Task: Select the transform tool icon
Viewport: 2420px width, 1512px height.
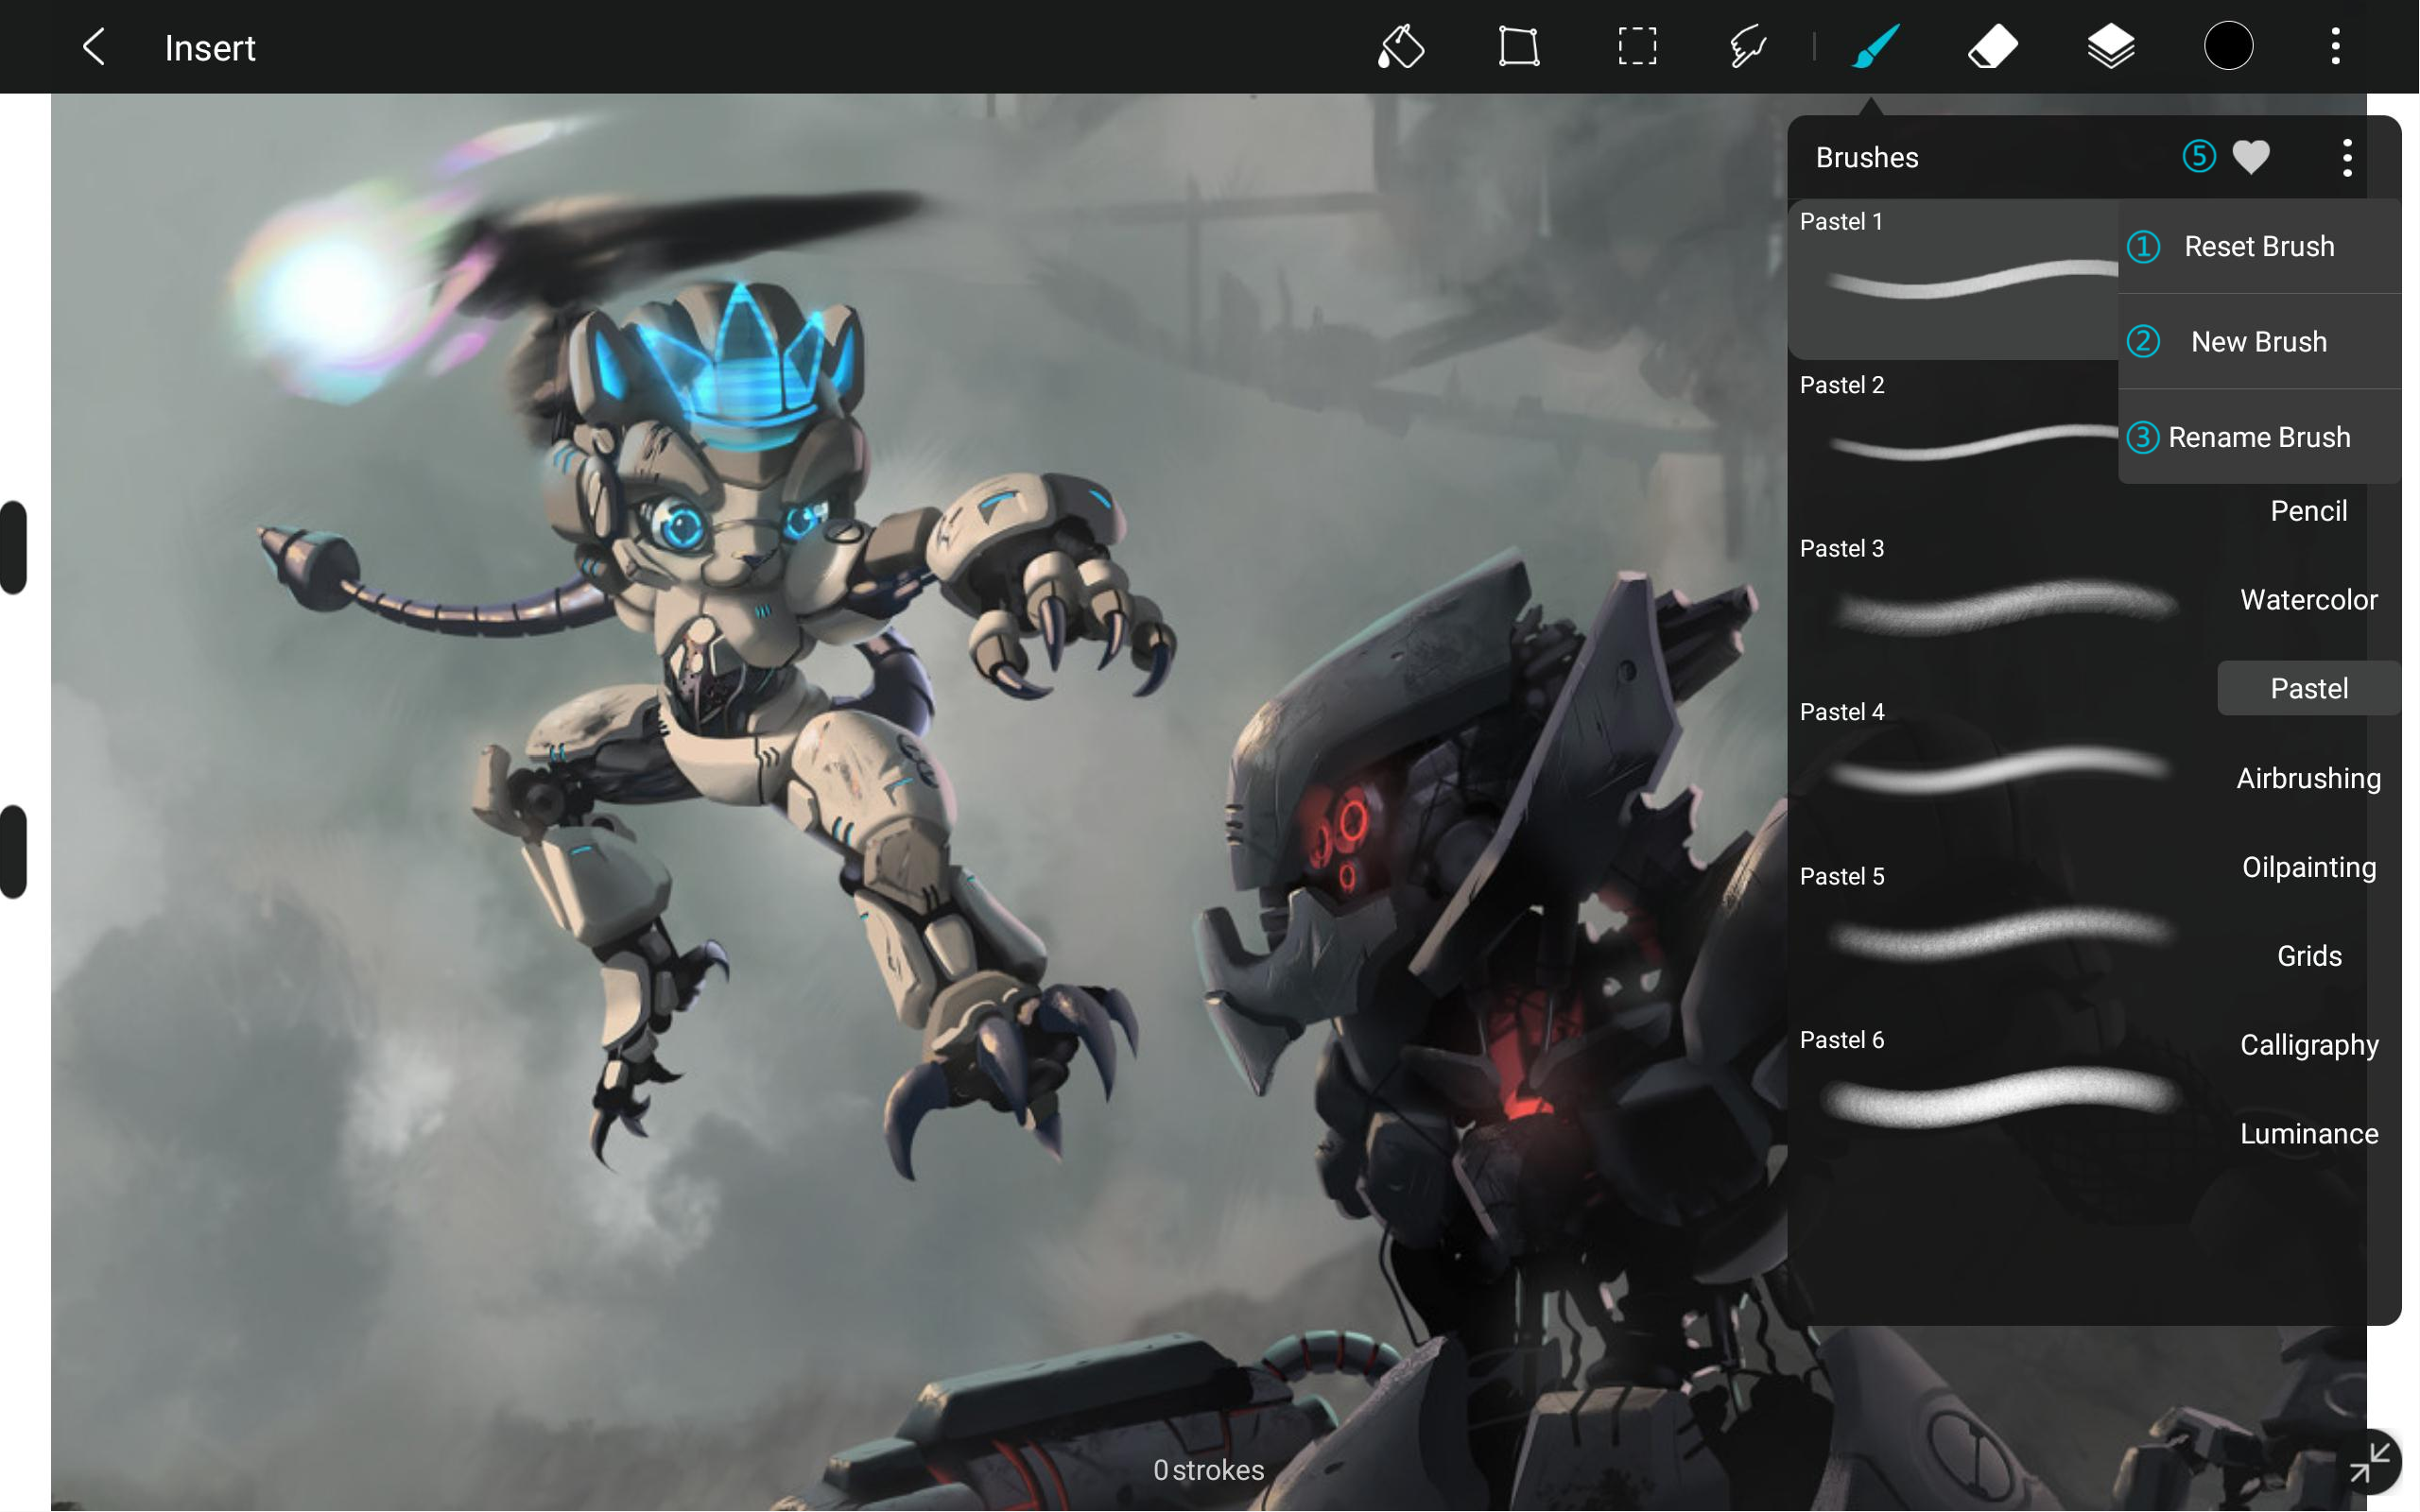Action: [x=1518, y=47]
